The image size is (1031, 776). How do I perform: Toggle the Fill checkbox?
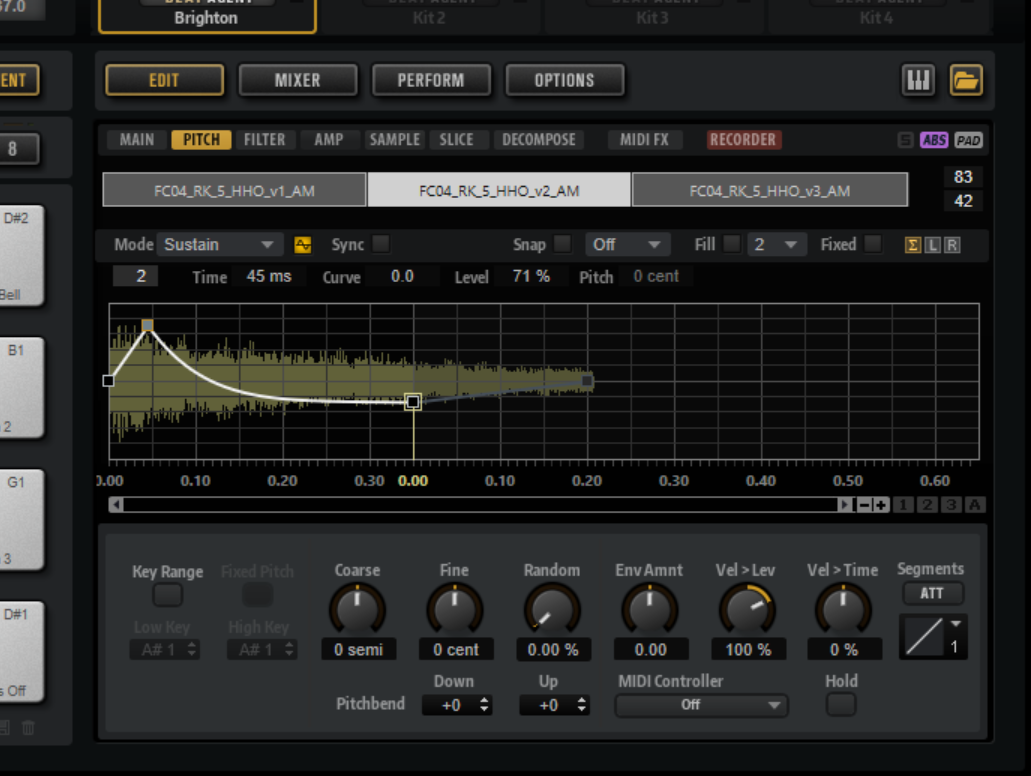[732, 244]
